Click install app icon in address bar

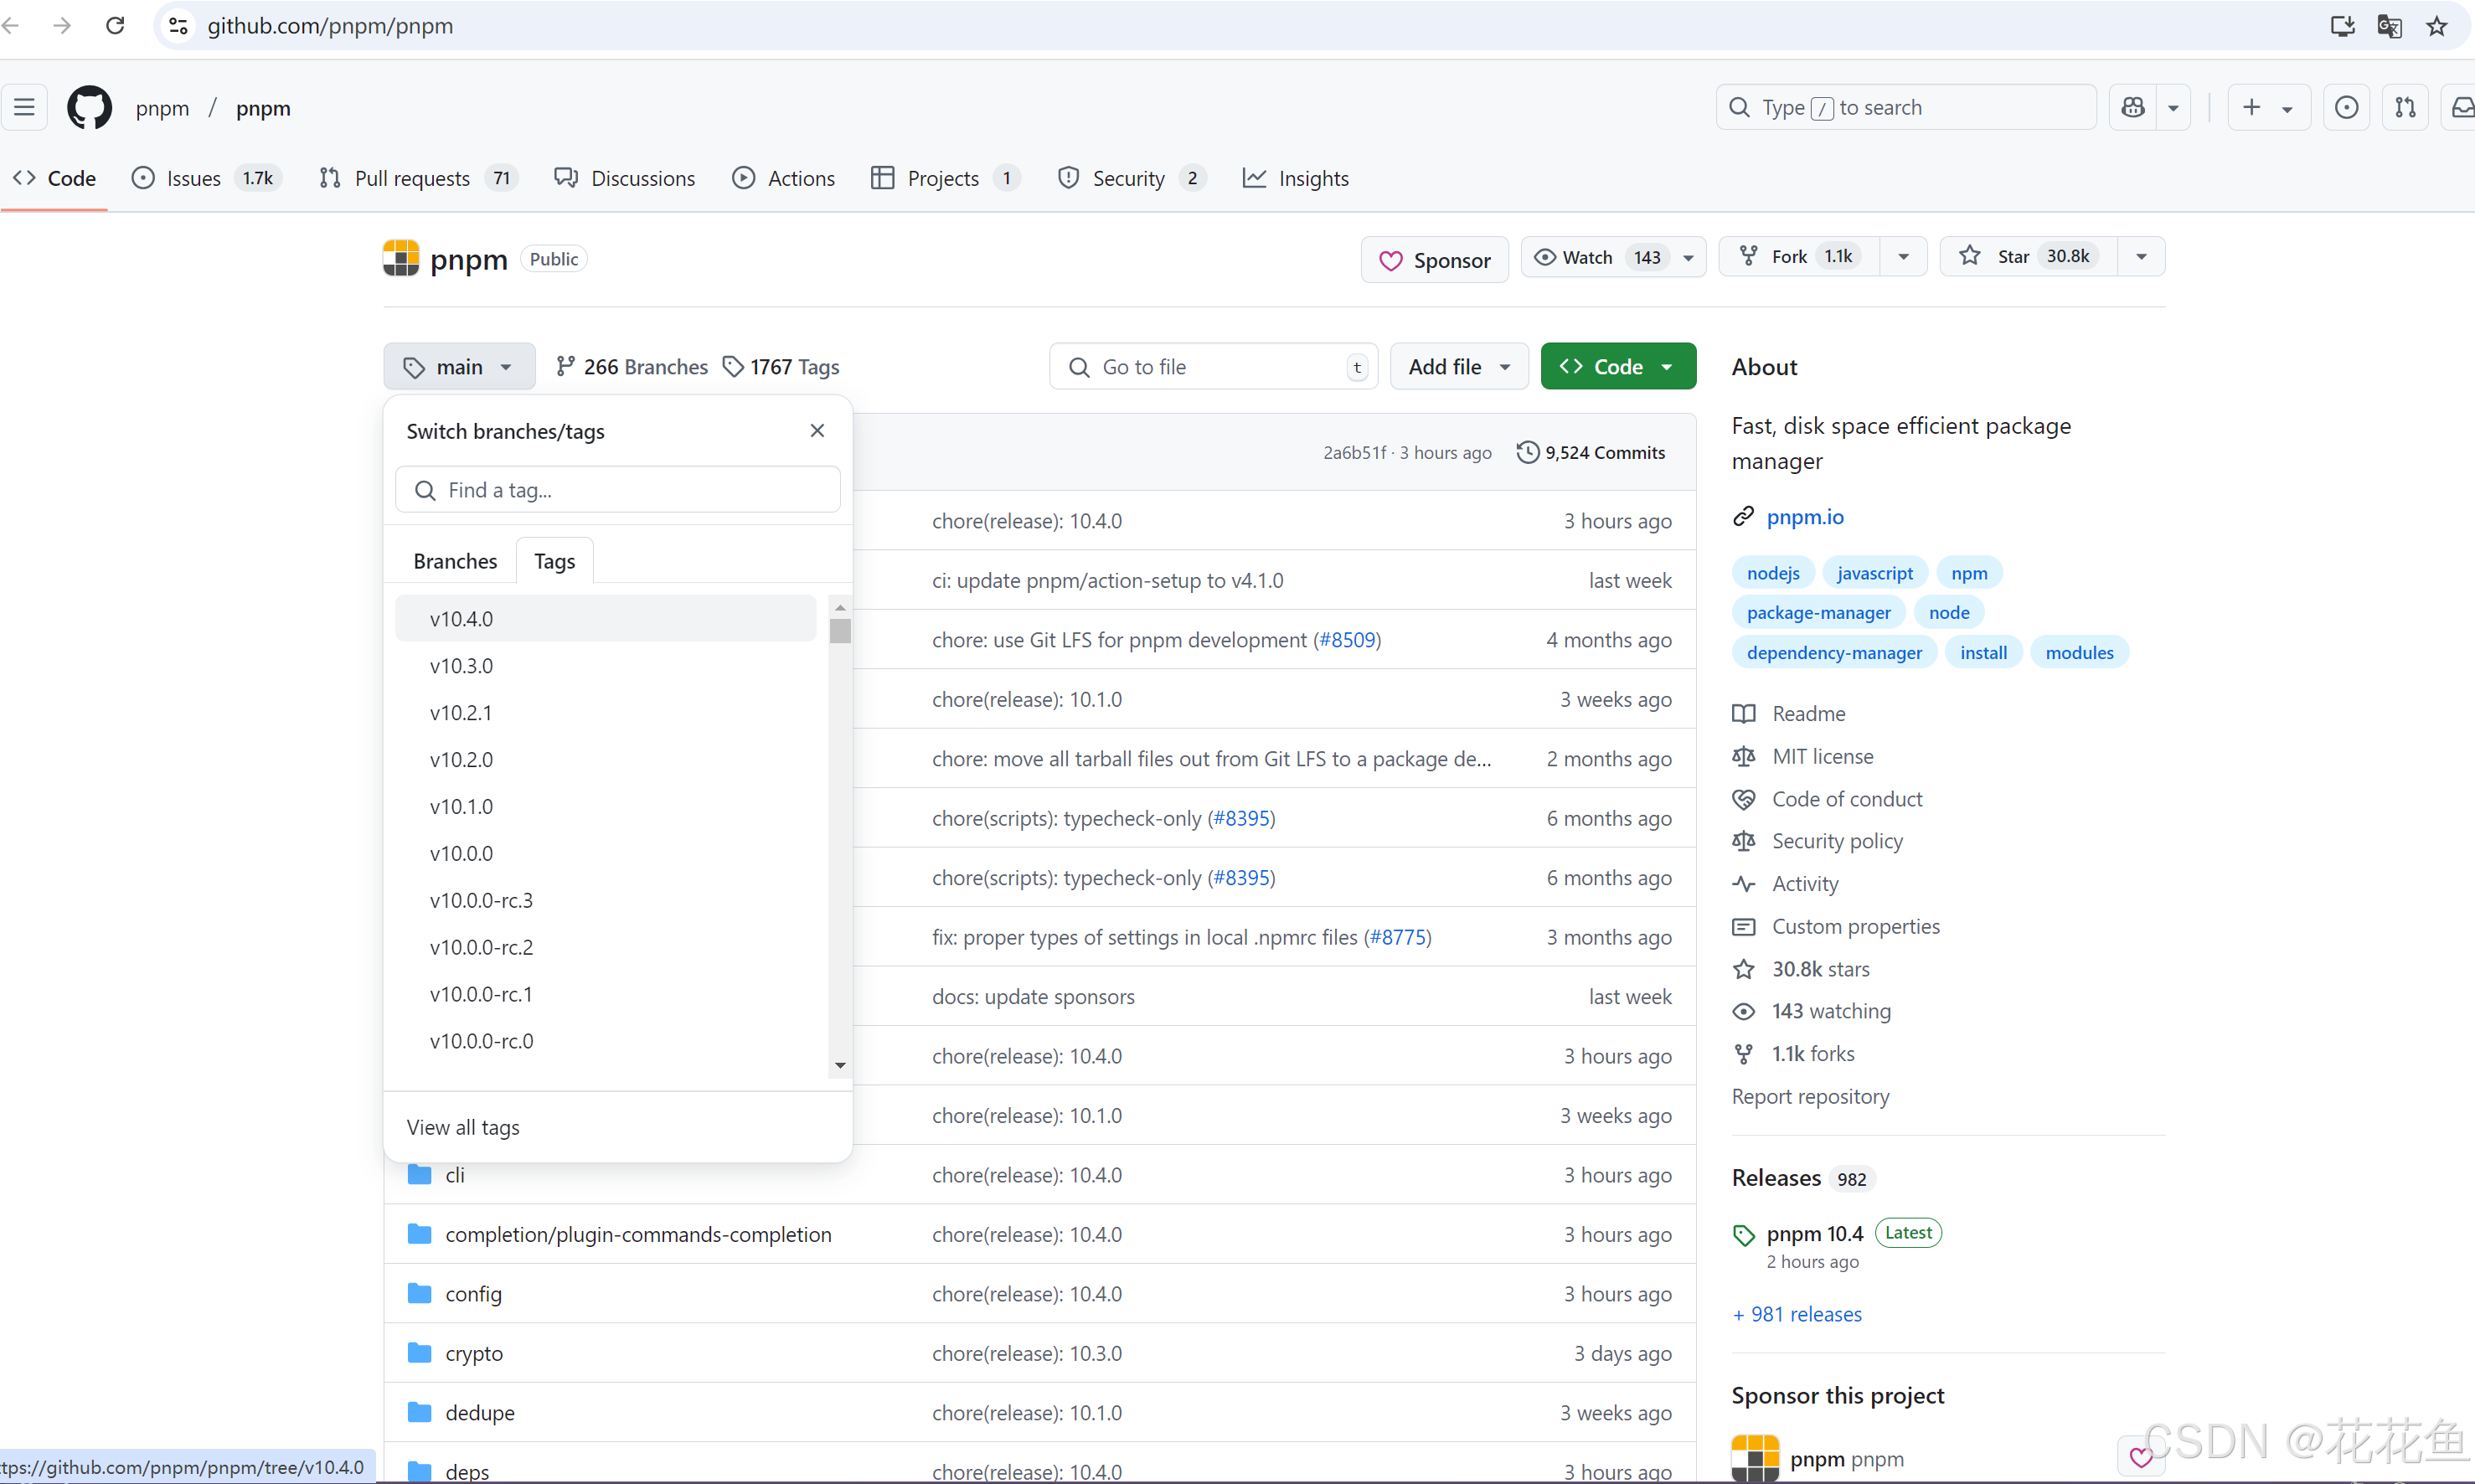click(2342, 25)
